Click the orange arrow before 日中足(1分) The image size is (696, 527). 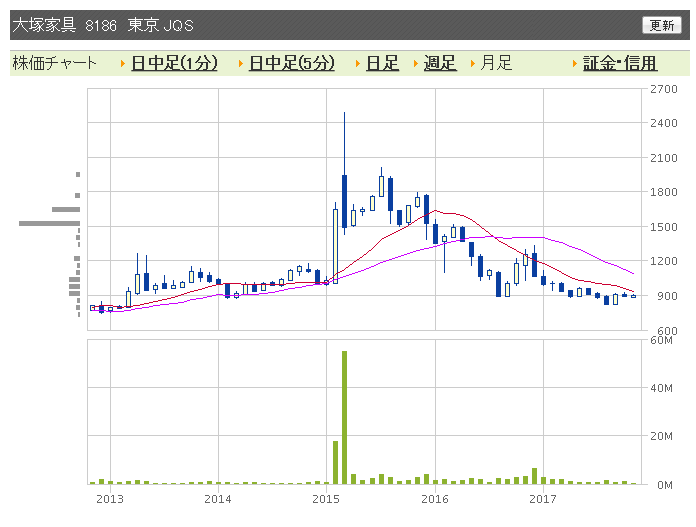pos(123,63)
